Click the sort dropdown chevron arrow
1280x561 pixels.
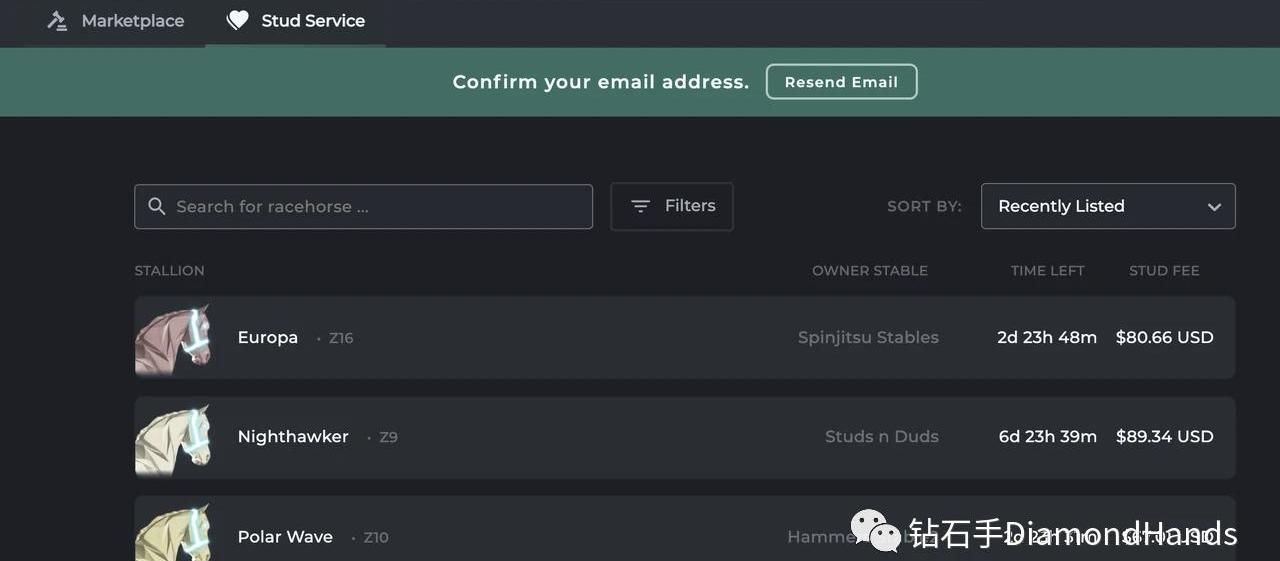(1214, 207)
